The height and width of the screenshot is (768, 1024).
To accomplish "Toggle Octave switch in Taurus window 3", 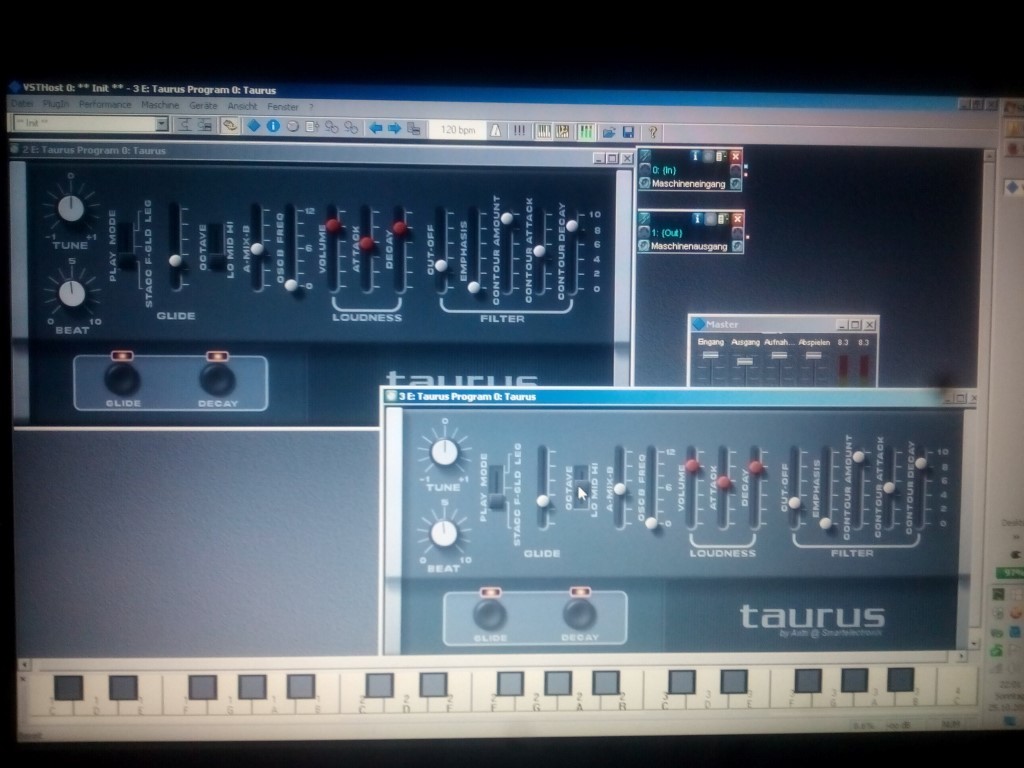I will (580, 487).
